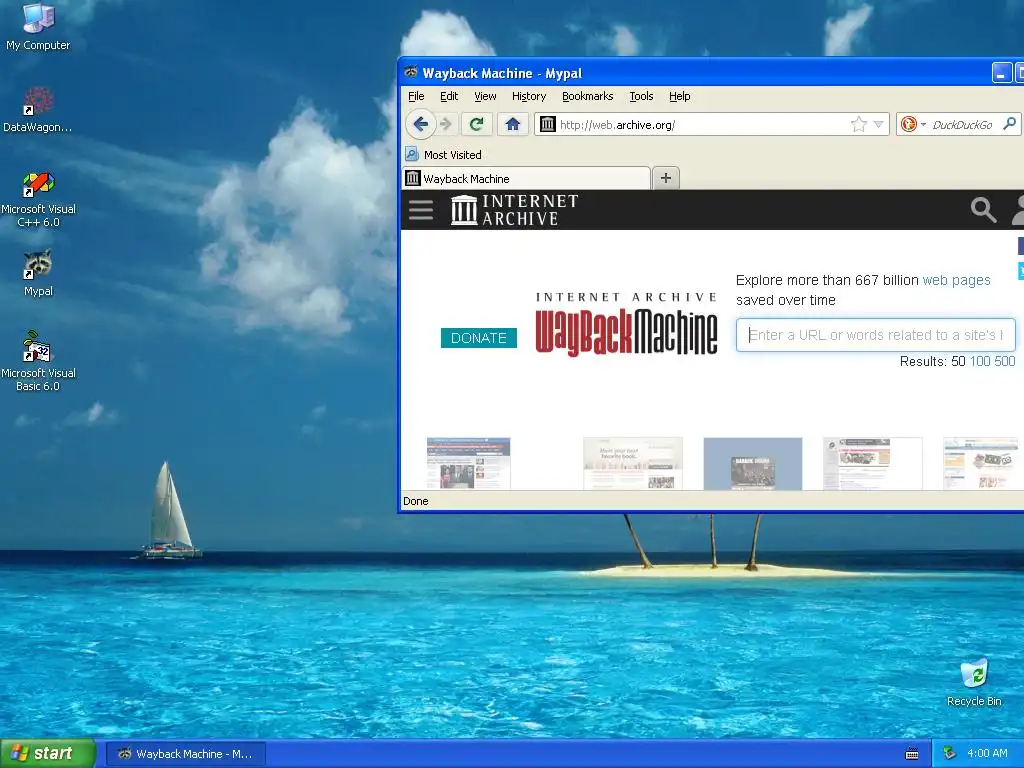This screenshot has width=1024, height=768.
Task: Set results to 500
Action: (1005, 361)
